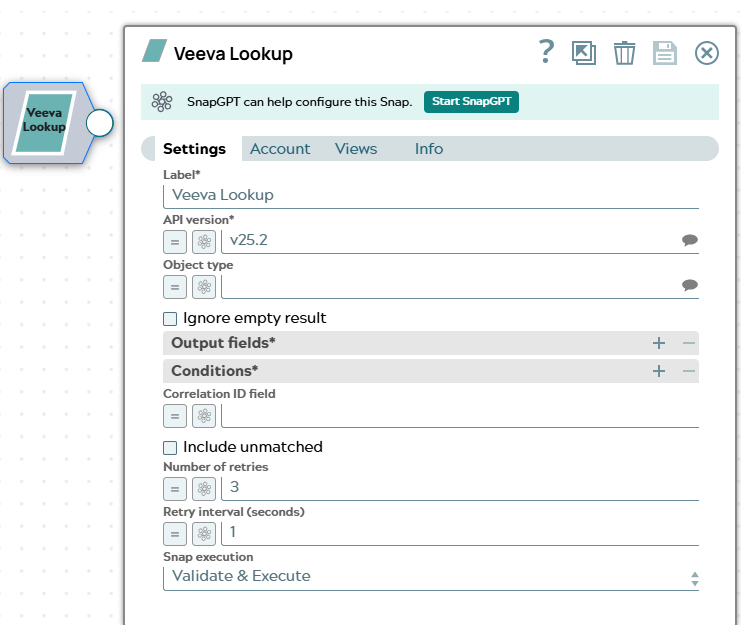Show suggestions bubble for API version

(x=689, y=240)
